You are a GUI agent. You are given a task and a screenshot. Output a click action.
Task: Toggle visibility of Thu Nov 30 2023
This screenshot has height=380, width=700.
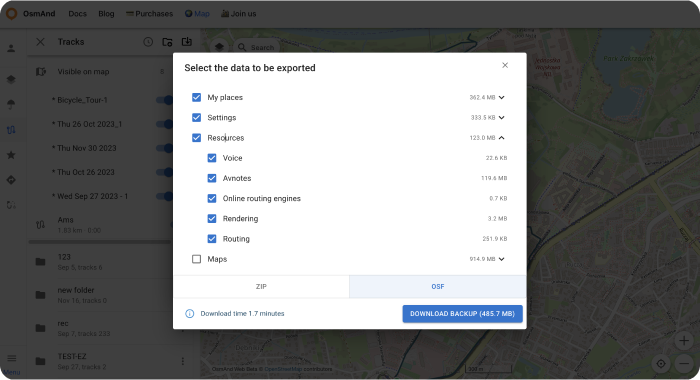[x=164, y=148]
